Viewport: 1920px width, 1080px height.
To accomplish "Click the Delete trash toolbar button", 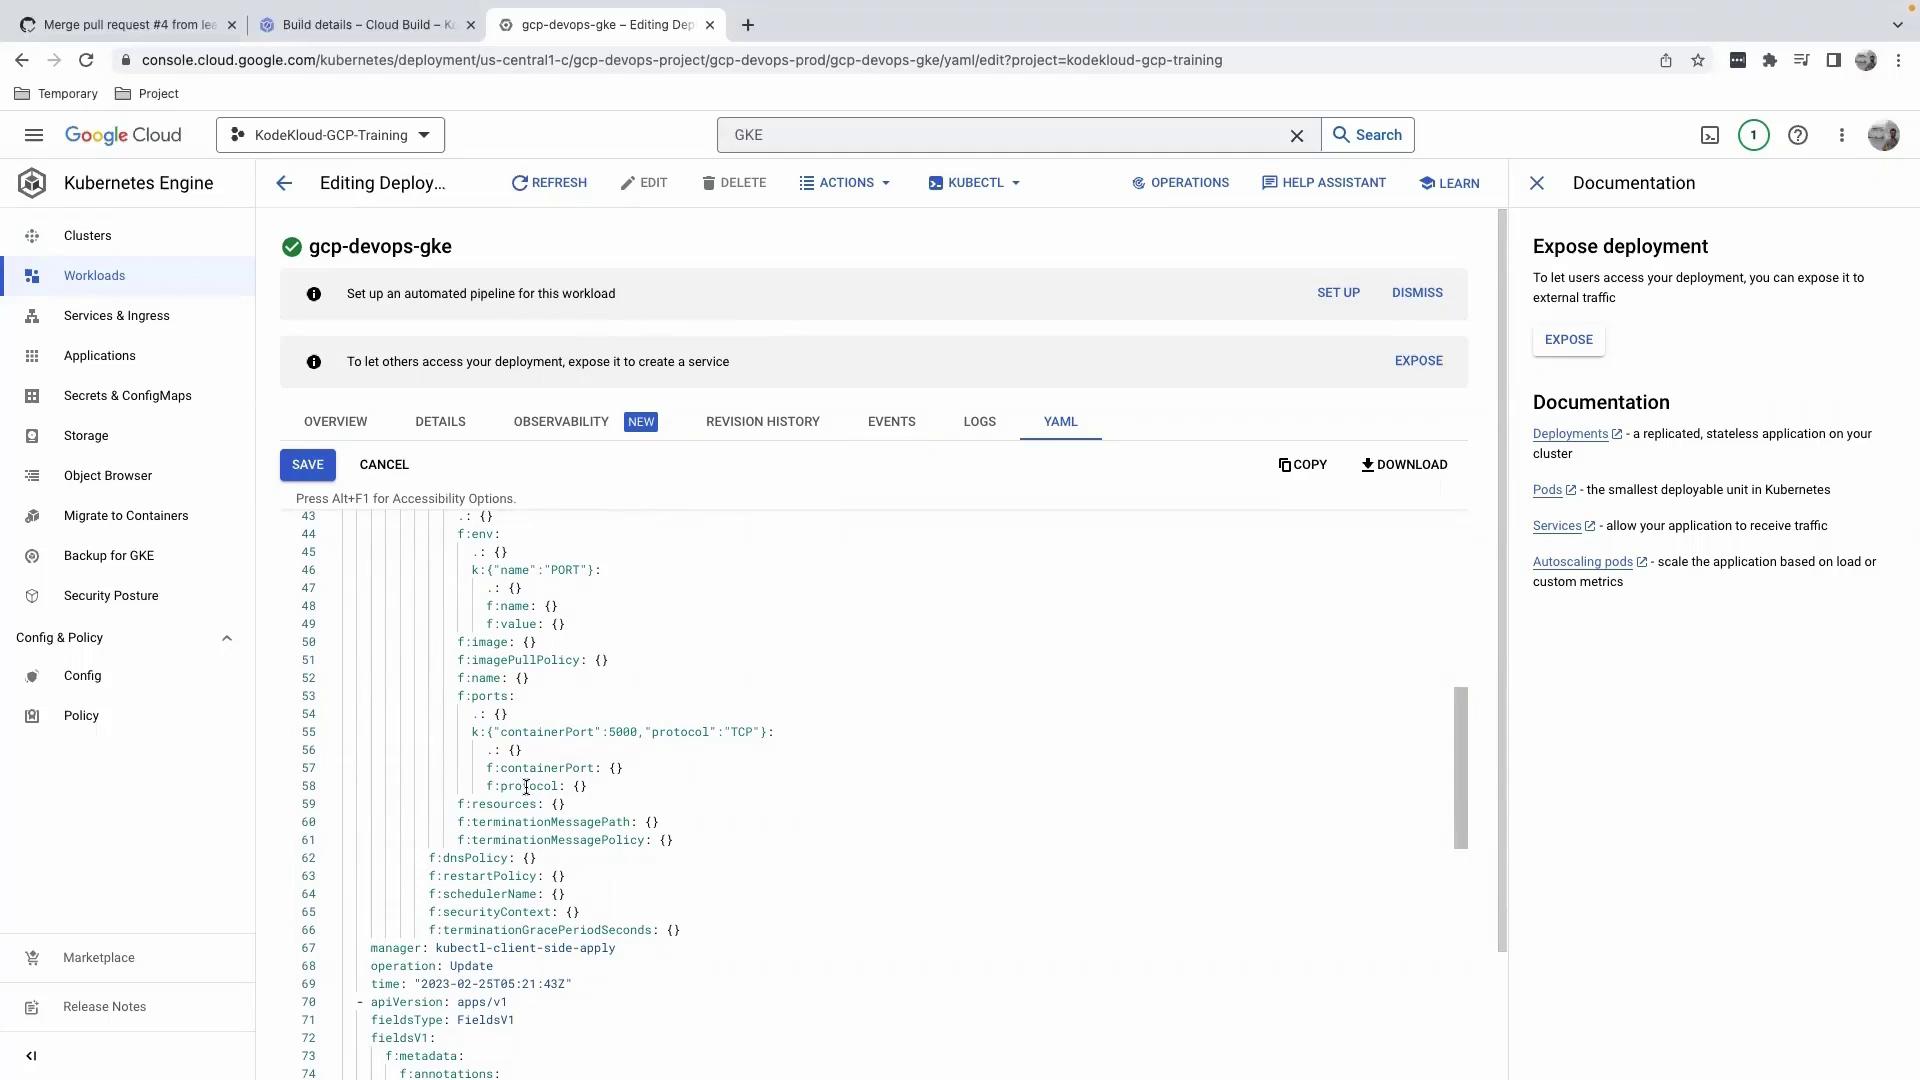I will [x=734, y=183].
